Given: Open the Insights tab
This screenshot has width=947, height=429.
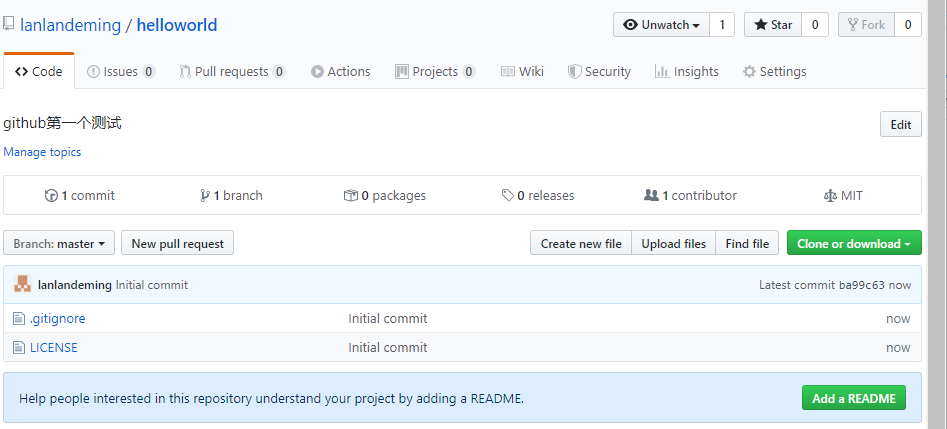Looking at the screenshot, I should tap(687, 71).
